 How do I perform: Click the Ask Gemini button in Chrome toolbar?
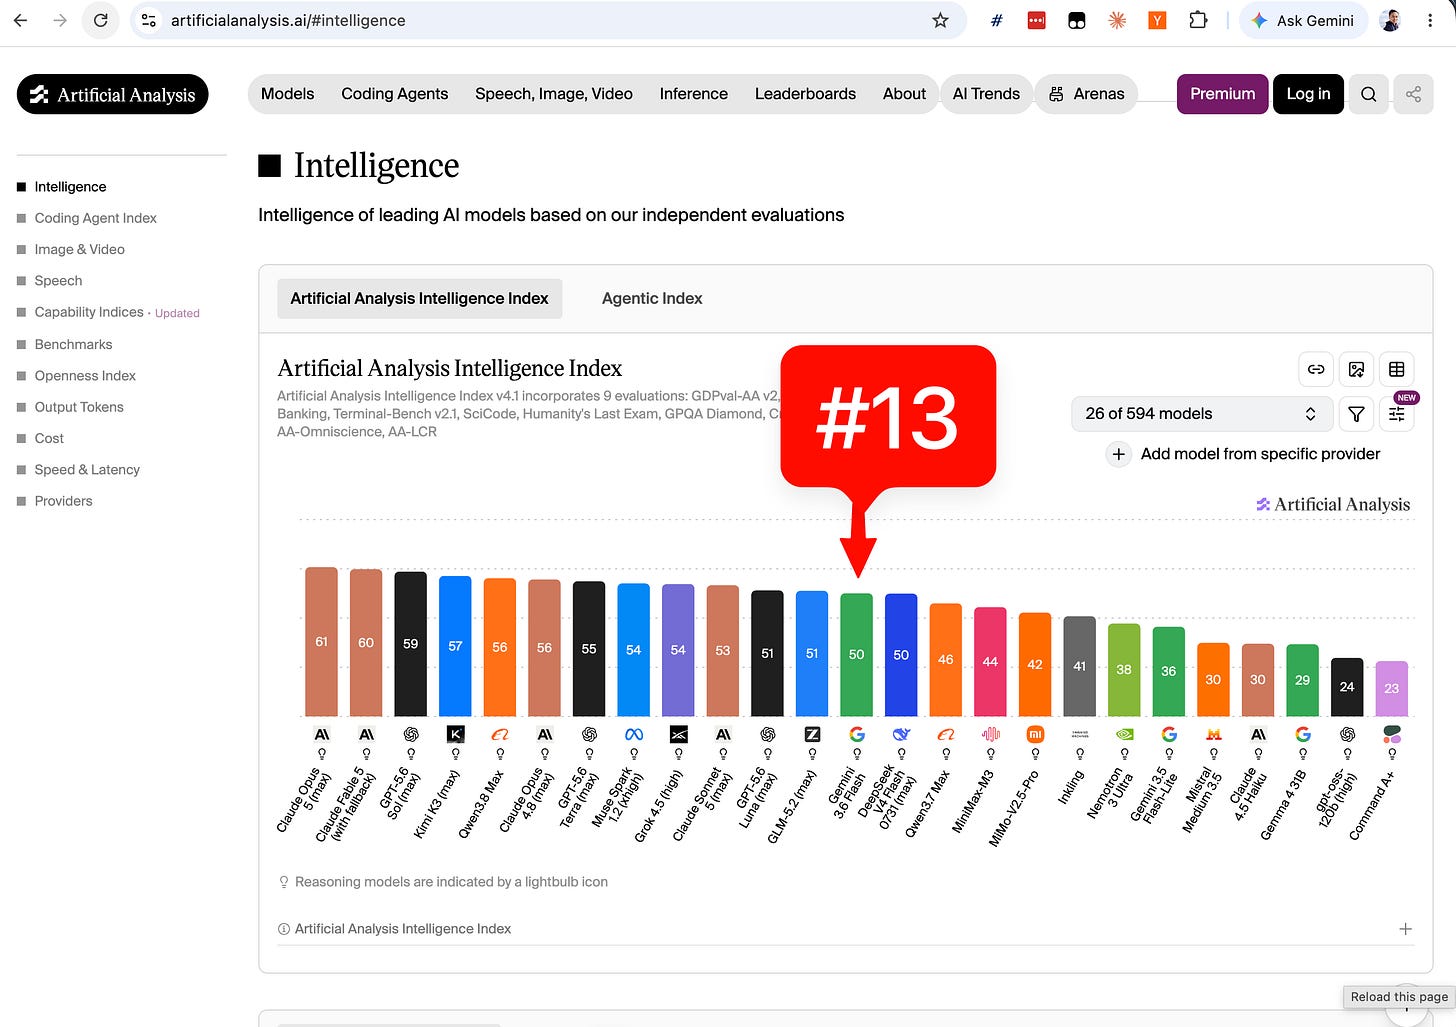pos(1304,20)
